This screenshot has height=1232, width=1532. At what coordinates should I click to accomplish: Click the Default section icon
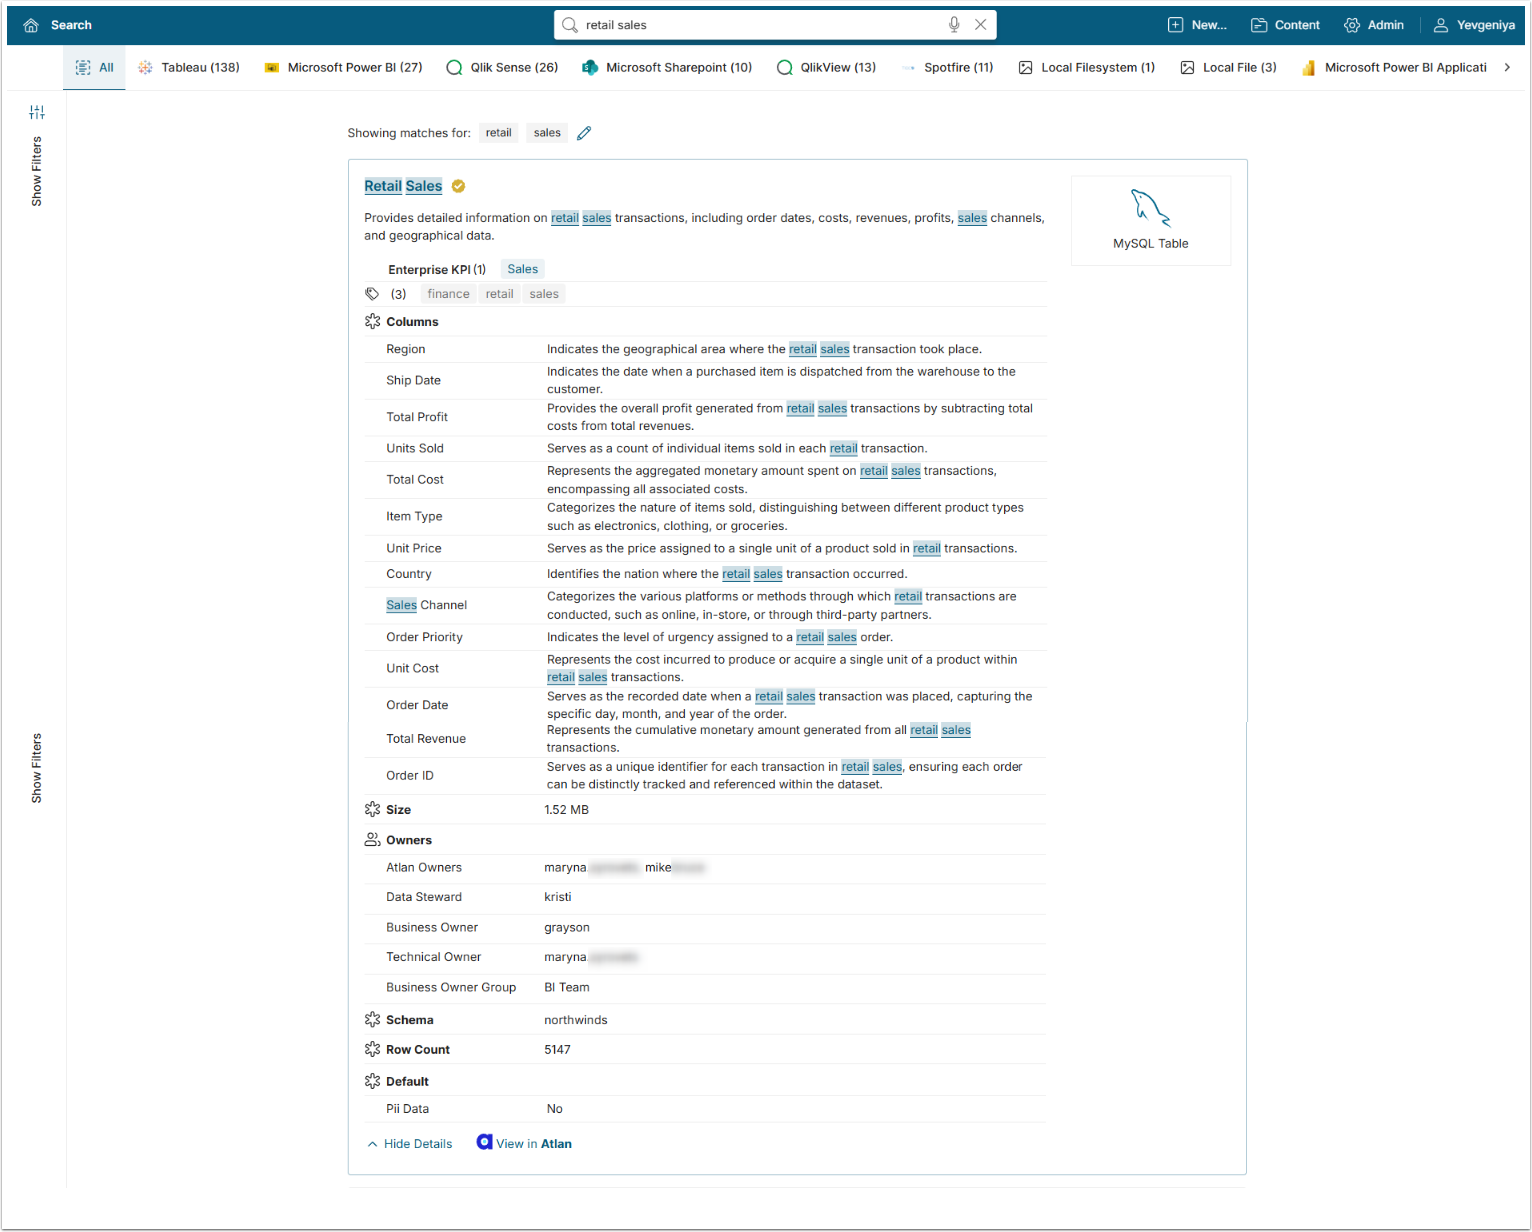point(373,1082)
